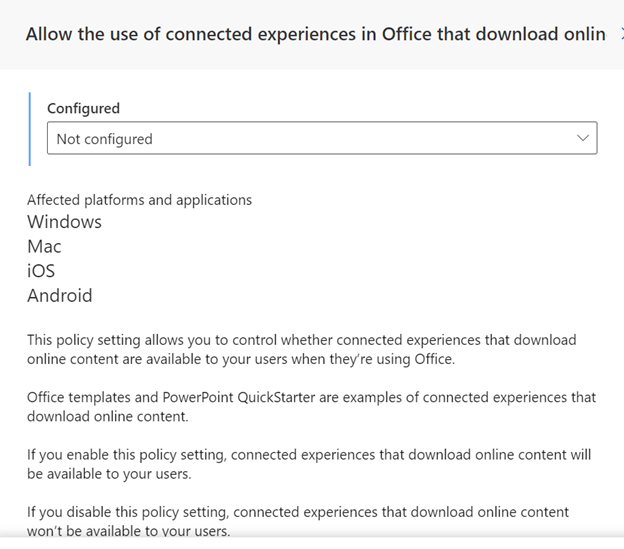This screenshot has width=624, height=549.
Task: Click the 'be available to your users.' line
Action: (x=109, y=474)
